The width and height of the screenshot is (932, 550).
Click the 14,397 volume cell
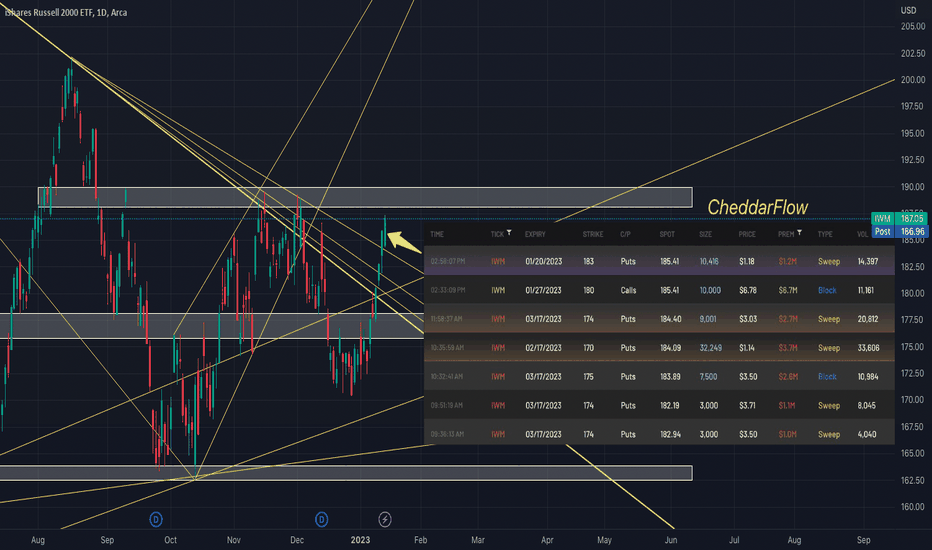click(x=867, y=262)
